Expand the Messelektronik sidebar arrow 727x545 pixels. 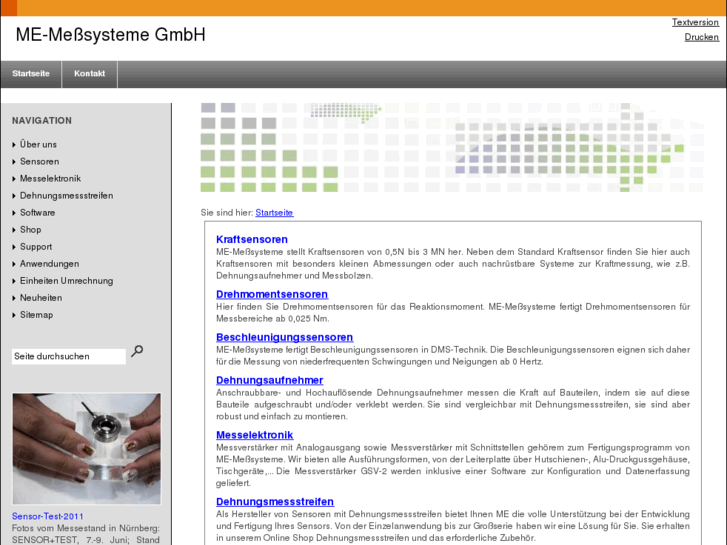click(x=14, y=179)
